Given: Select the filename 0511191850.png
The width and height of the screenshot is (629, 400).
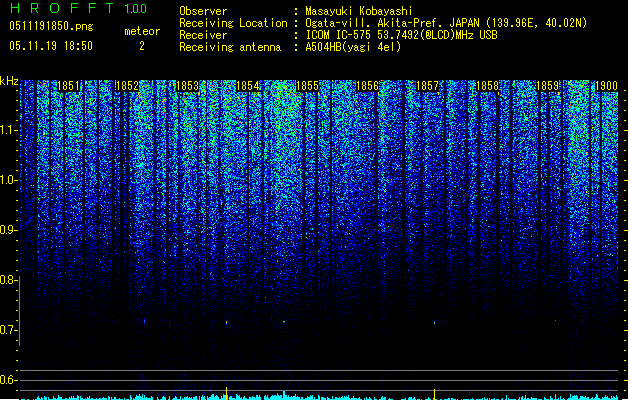Looking at the screenshot, I should click(x=51, y=26).
